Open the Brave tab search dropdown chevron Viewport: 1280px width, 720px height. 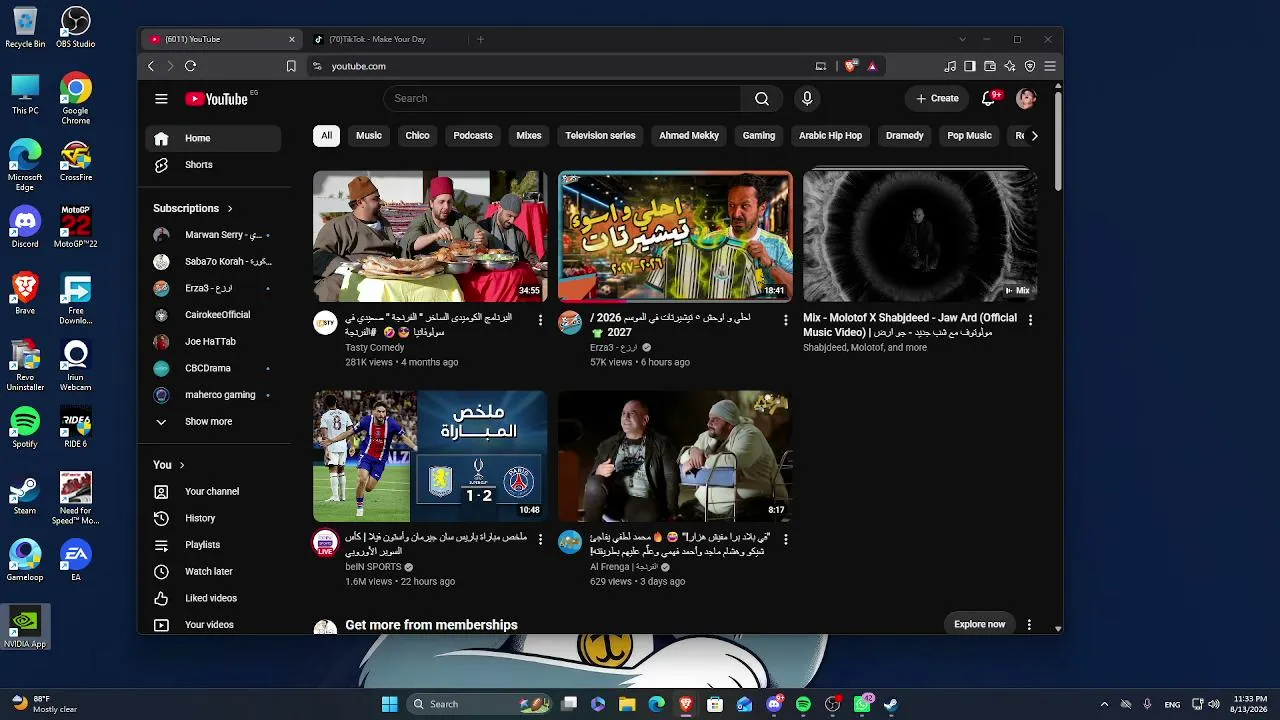pos(962,39)
